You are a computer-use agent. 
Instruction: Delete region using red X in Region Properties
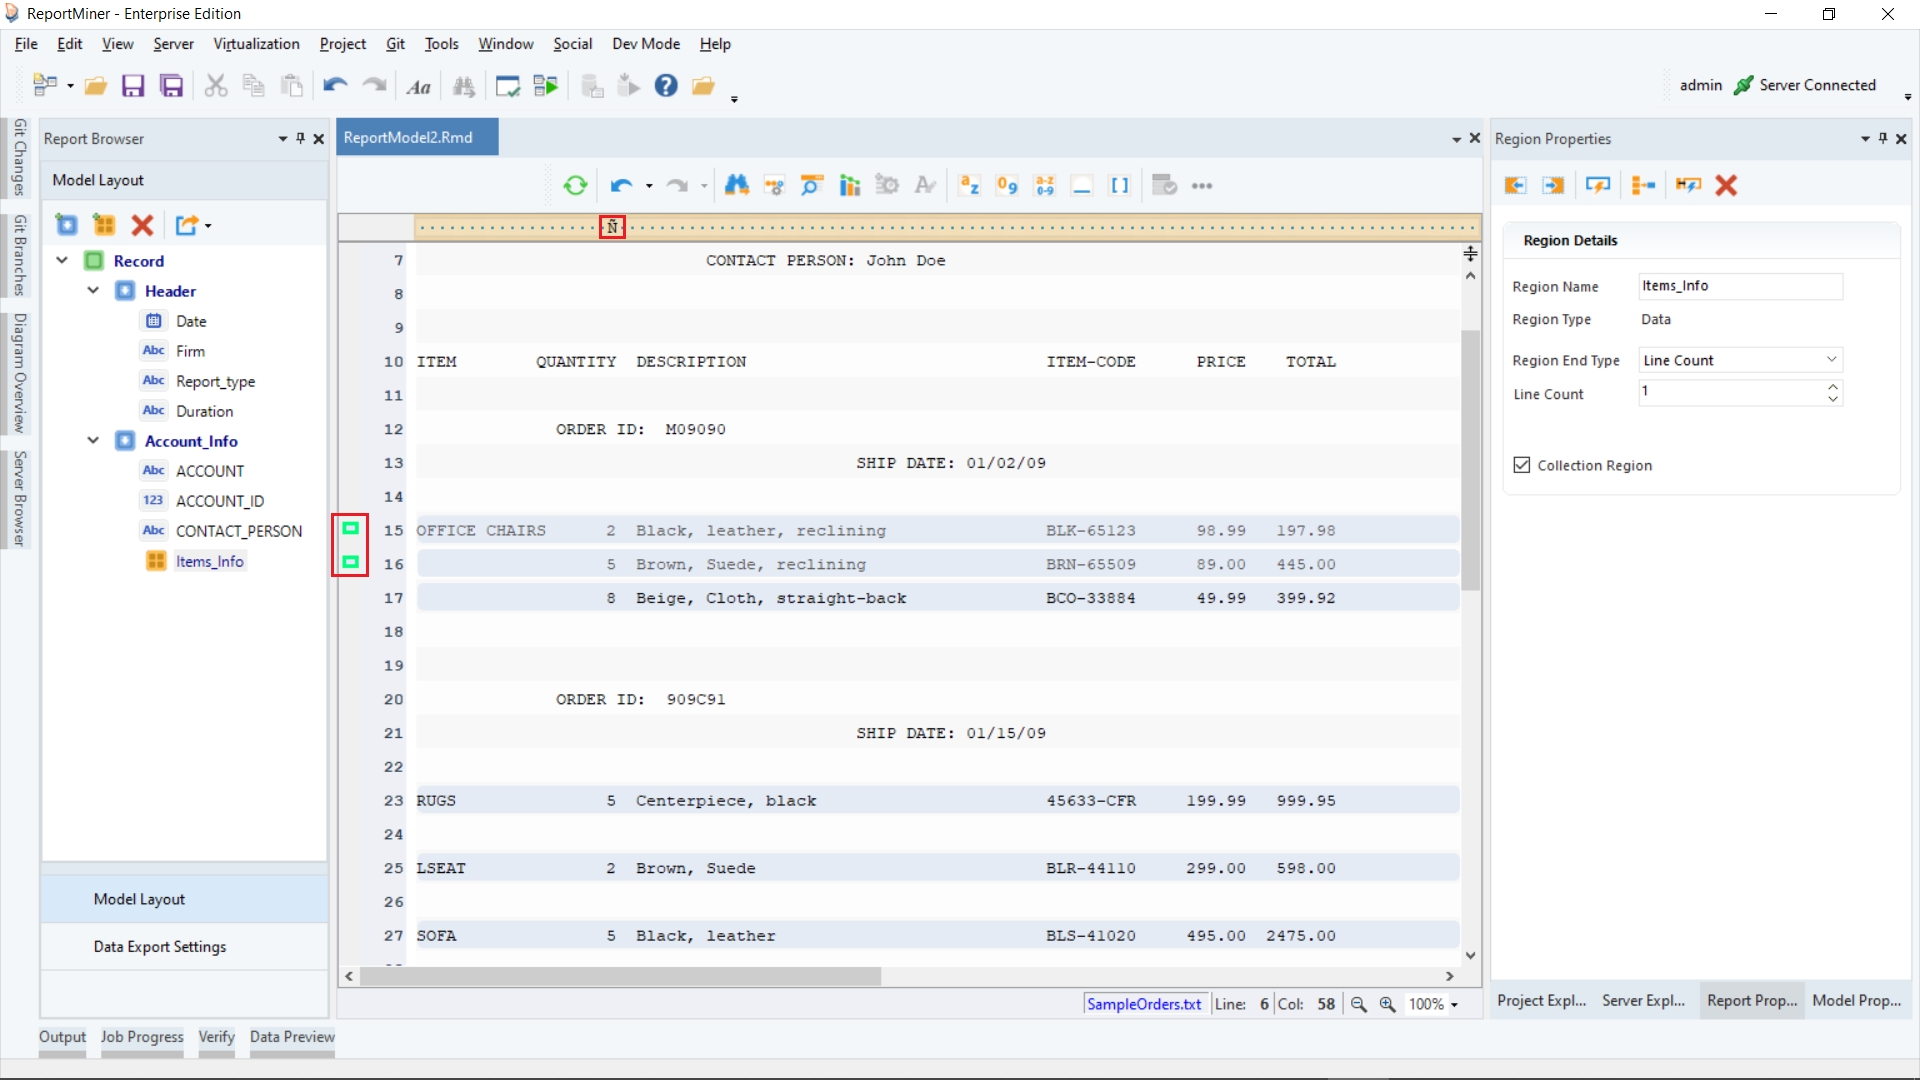click(x=1726, y=186)
